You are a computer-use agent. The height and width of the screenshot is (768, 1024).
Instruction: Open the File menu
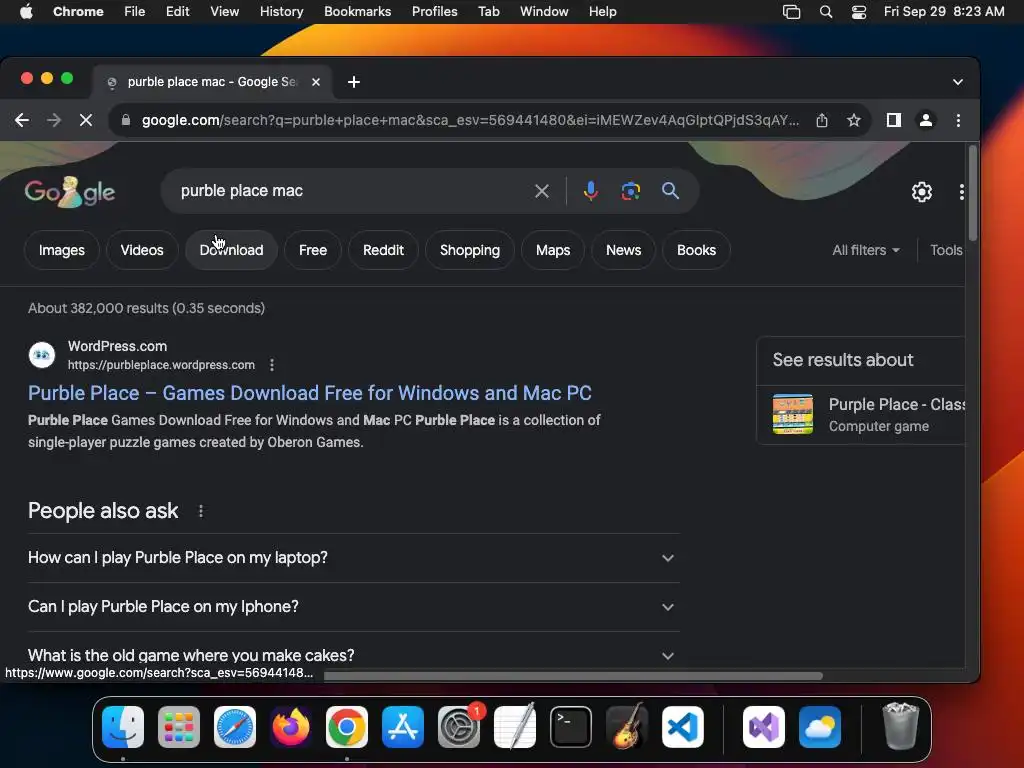(x=135, y=11)
